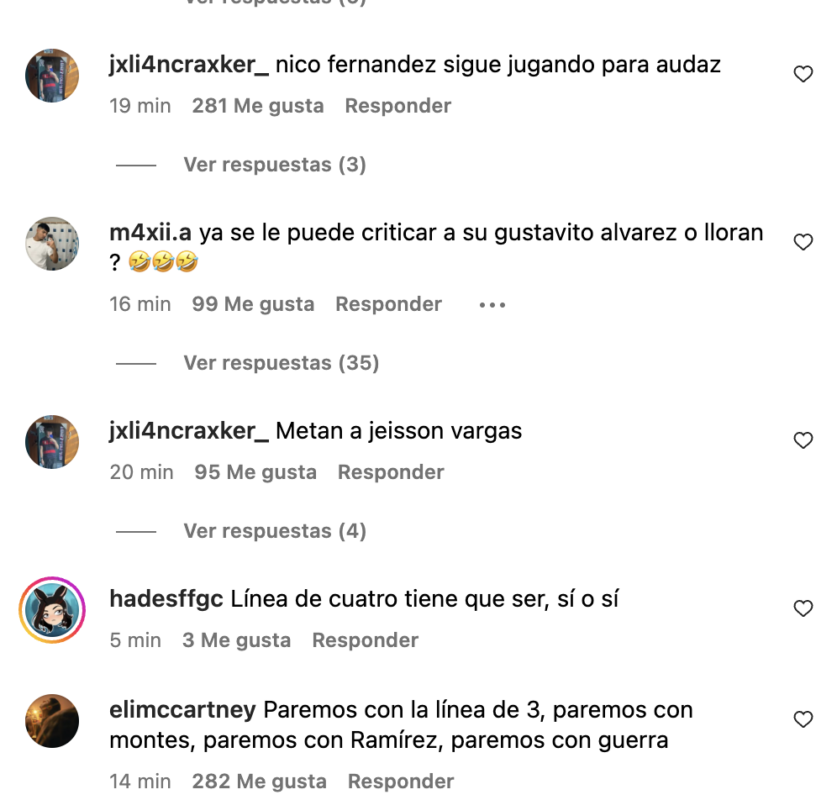Image resolution: width=837 pixels, height=800 pixels.
Task: Reply to nico fernandez comment
Action: pos(398,106)
